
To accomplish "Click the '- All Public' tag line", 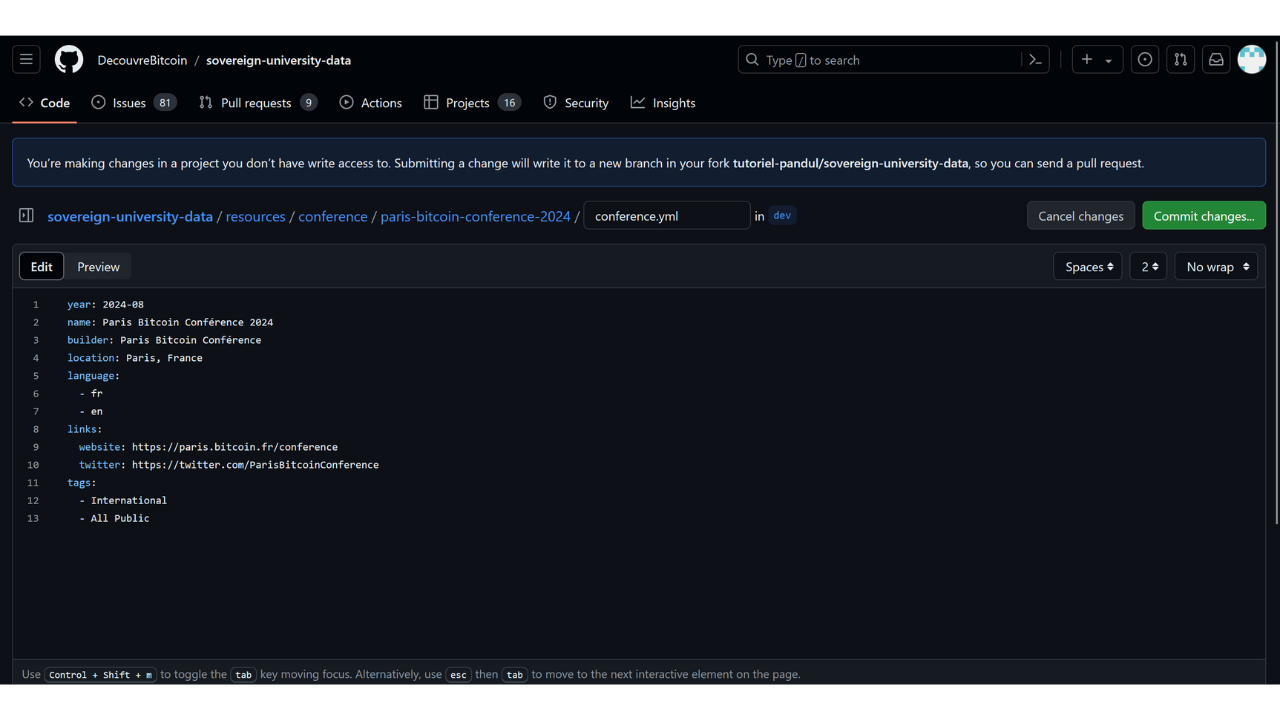I will [x=114, y=518].
